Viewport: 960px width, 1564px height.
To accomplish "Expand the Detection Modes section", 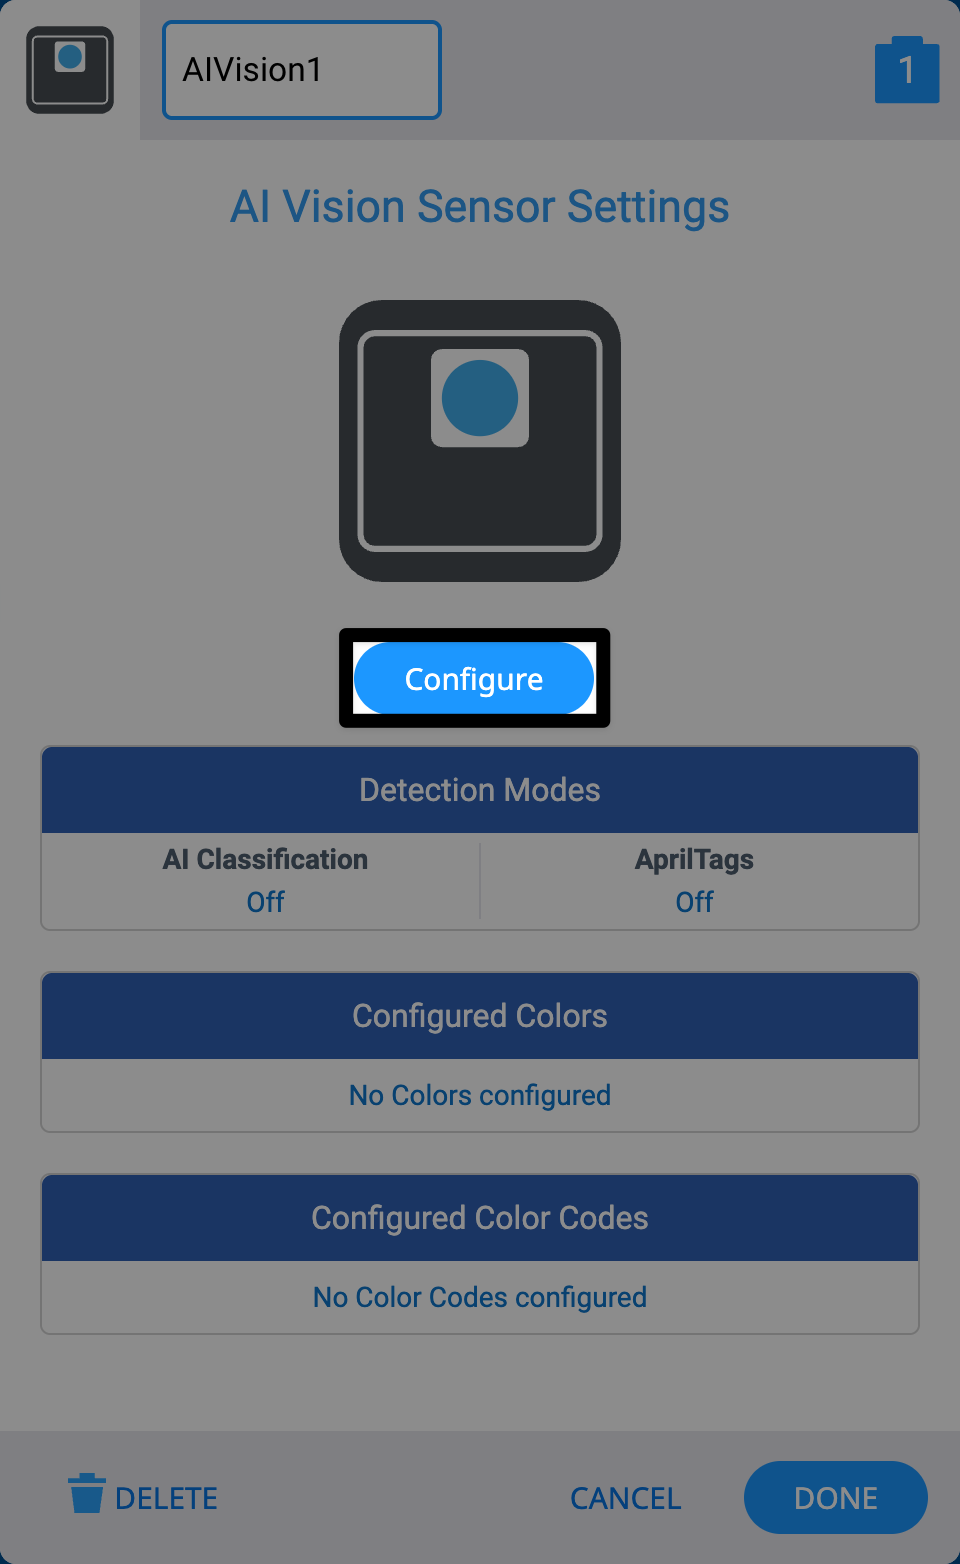I will coord(480,789).
